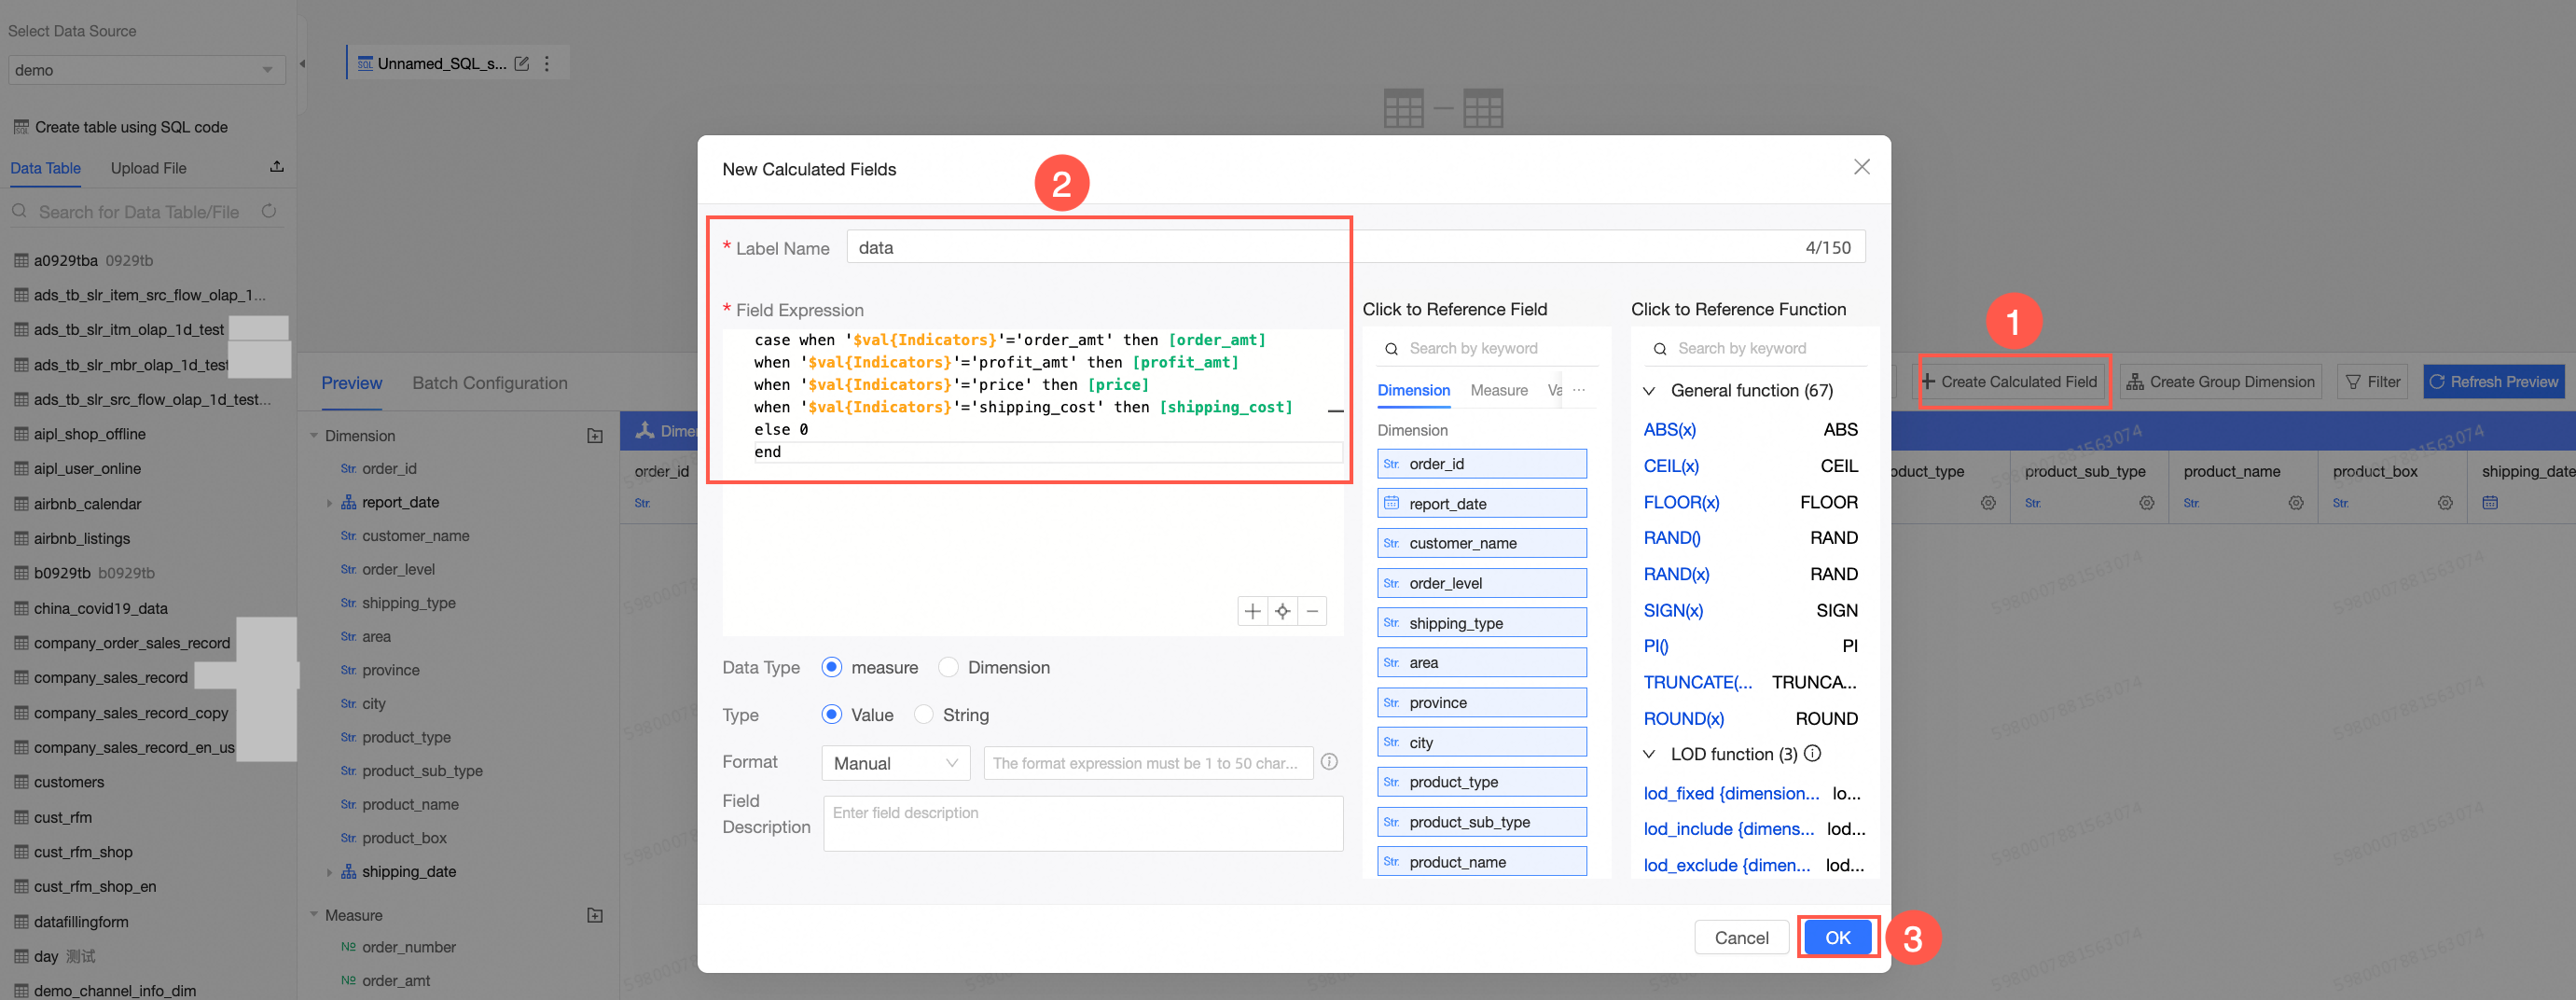This screenshot has height=1000, width=2576.
Task: Click the center locate icon in expression editor
Action: [x=1282, y=611]
